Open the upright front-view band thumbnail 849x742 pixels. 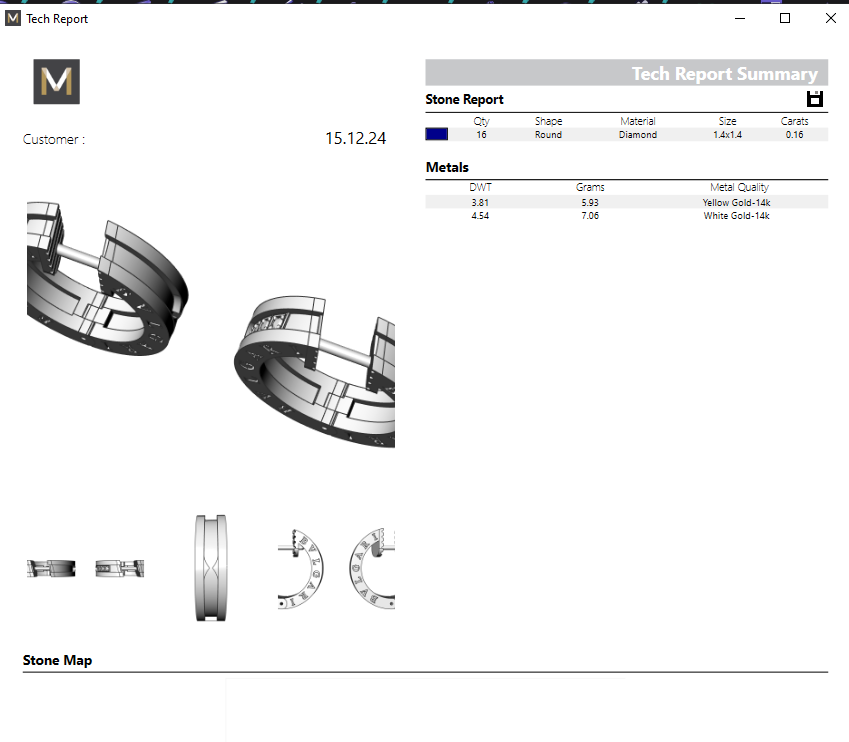click(x=212, y=567)
